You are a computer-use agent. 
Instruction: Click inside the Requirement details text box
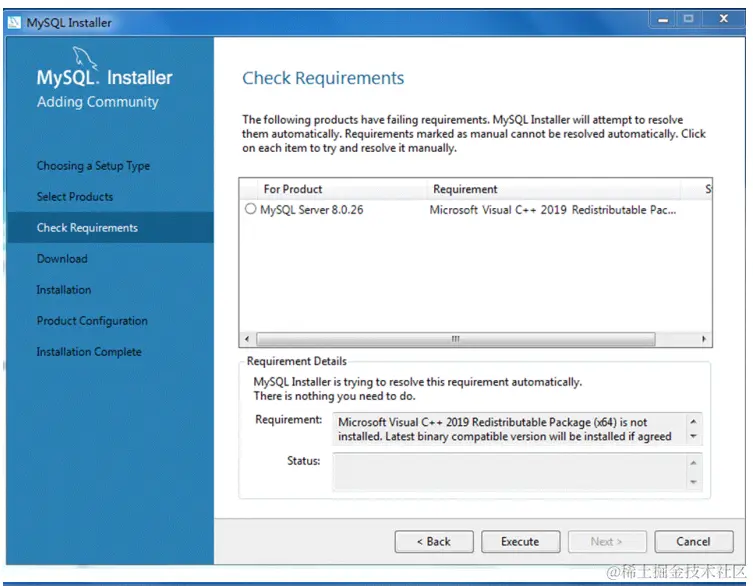510,429
